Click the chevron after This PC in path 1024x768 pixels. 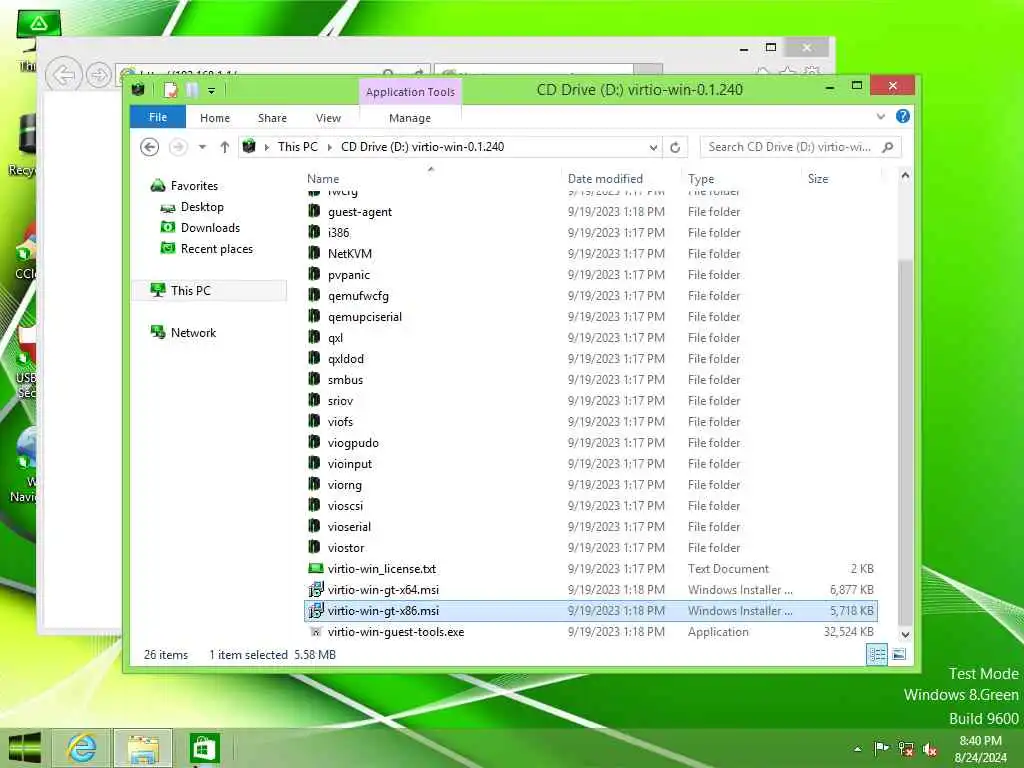(329, 148)
